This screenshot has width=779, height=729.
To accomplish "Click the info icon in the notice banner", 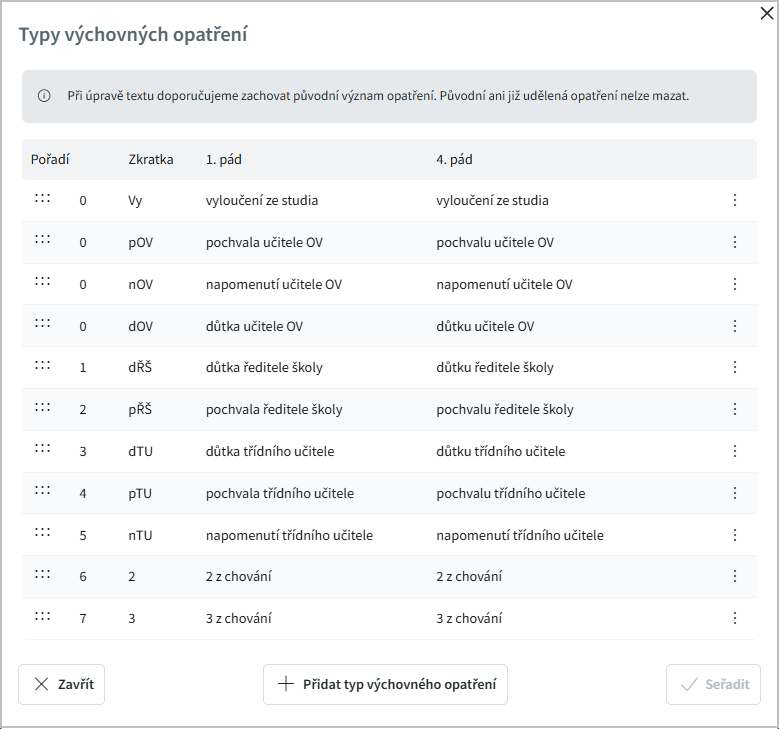I will (x=44, y=97).
